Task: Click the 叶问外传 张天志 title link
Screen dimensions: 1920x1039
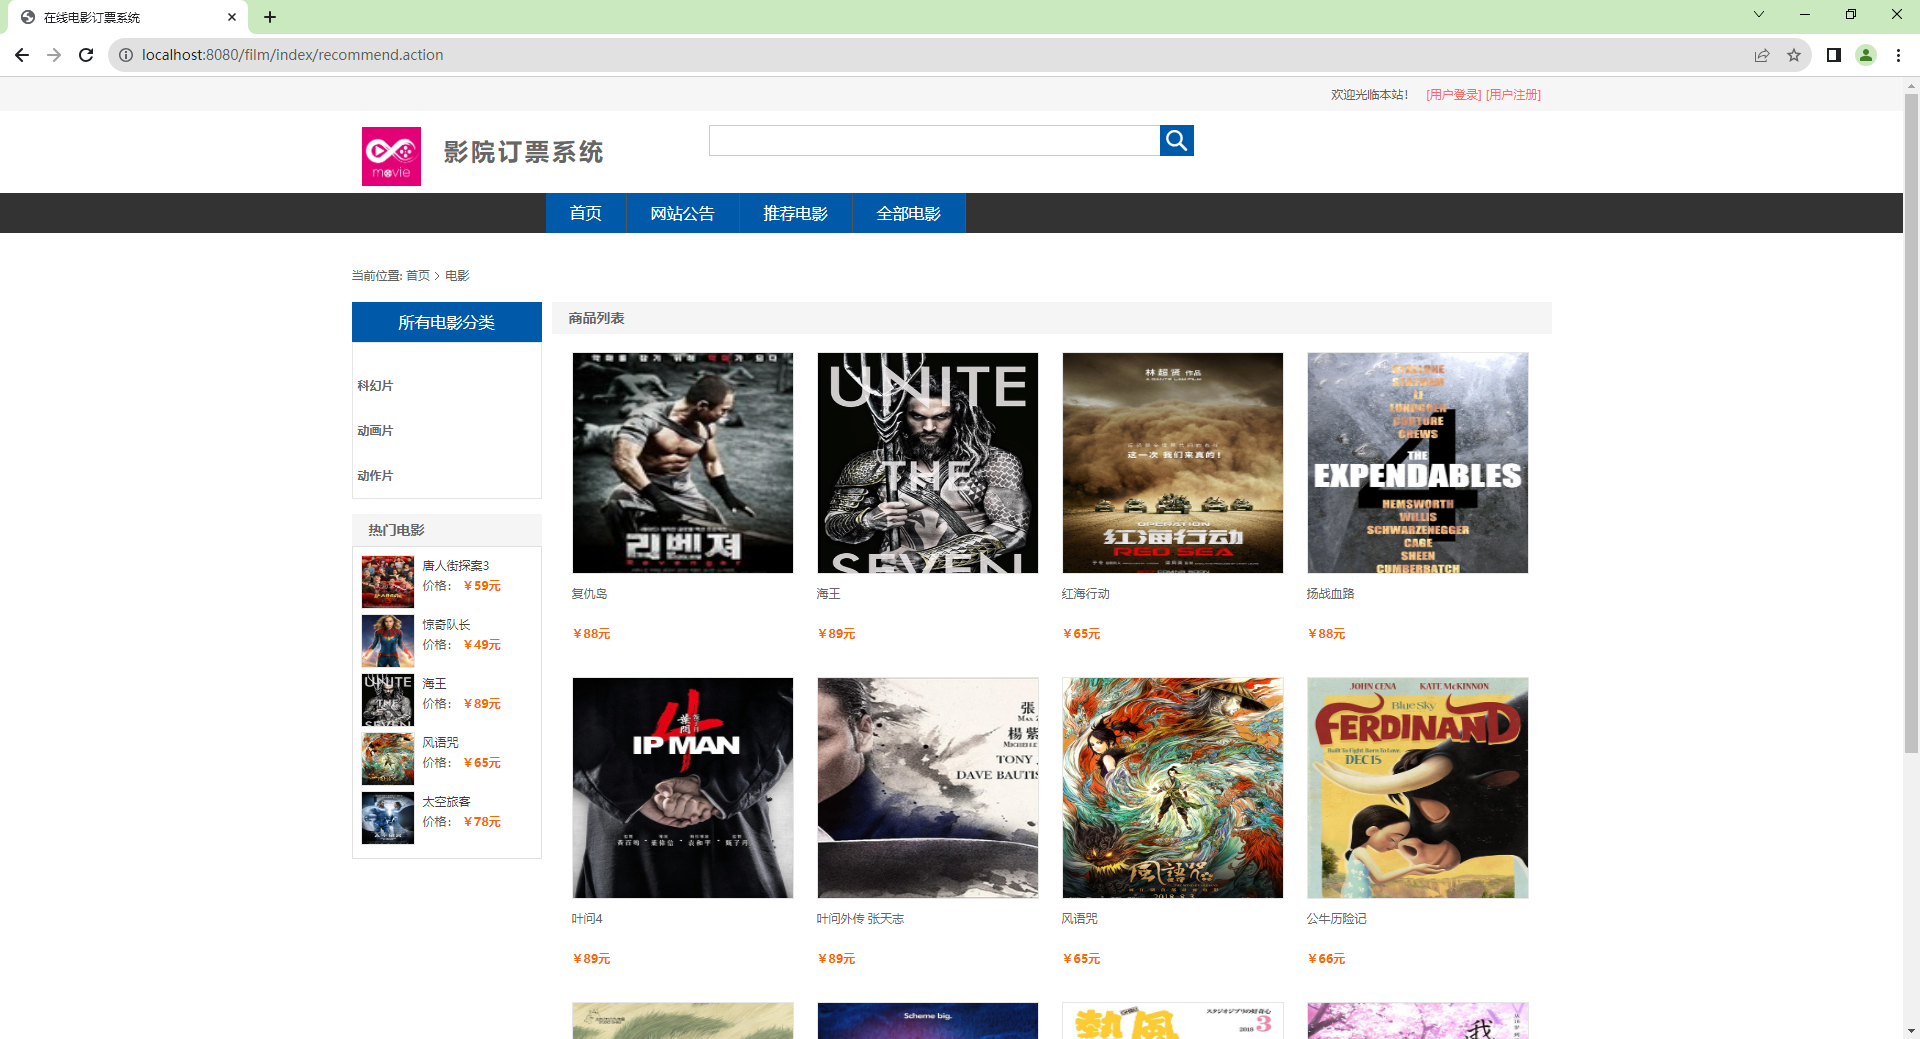Action: click(860, 919)
